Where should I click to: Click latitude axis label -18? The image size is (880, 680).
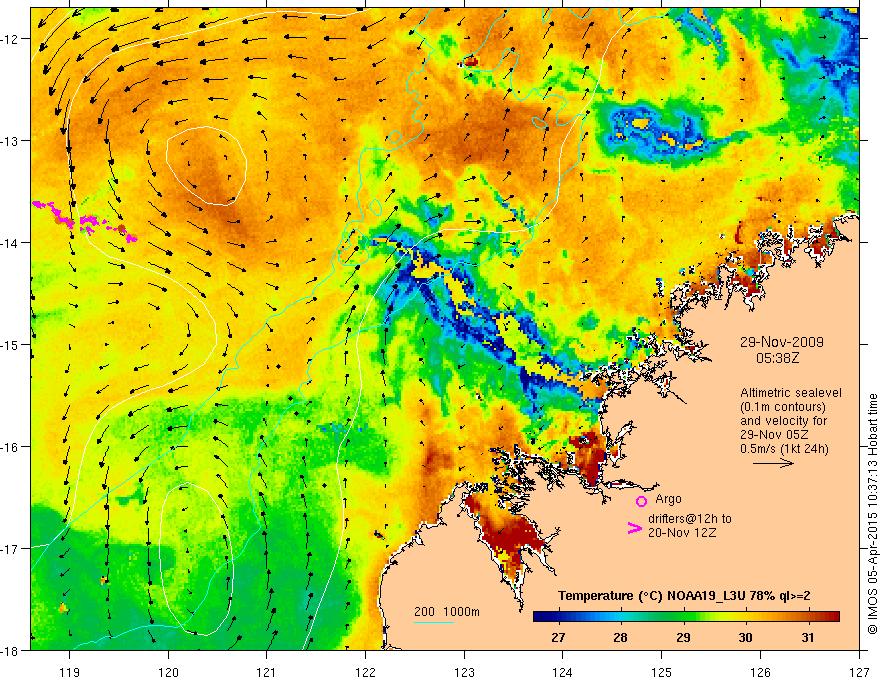click(x=11, y=650)
